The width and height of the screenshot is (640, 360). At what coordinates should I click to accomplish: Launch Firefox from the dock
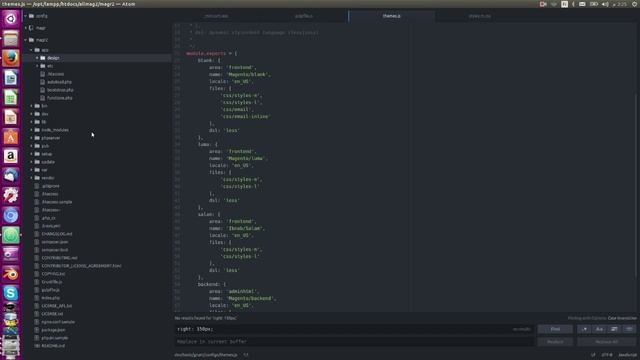click(11, 58)
